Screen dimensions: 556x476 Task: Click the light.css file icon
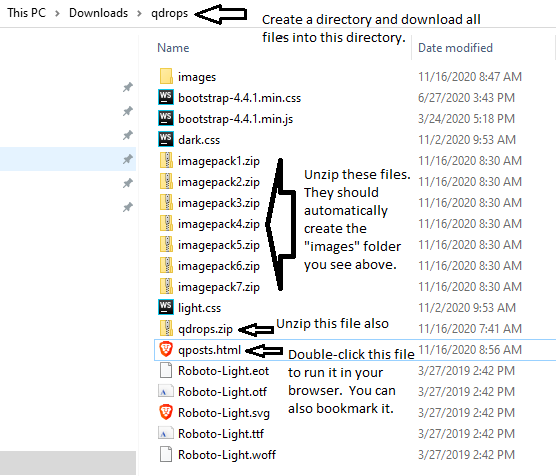point(166,307)
